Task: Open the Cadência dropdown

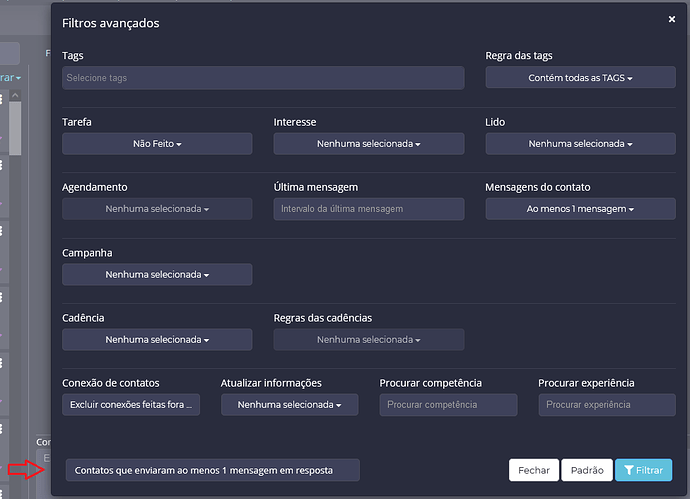Action: coord(157,339)
